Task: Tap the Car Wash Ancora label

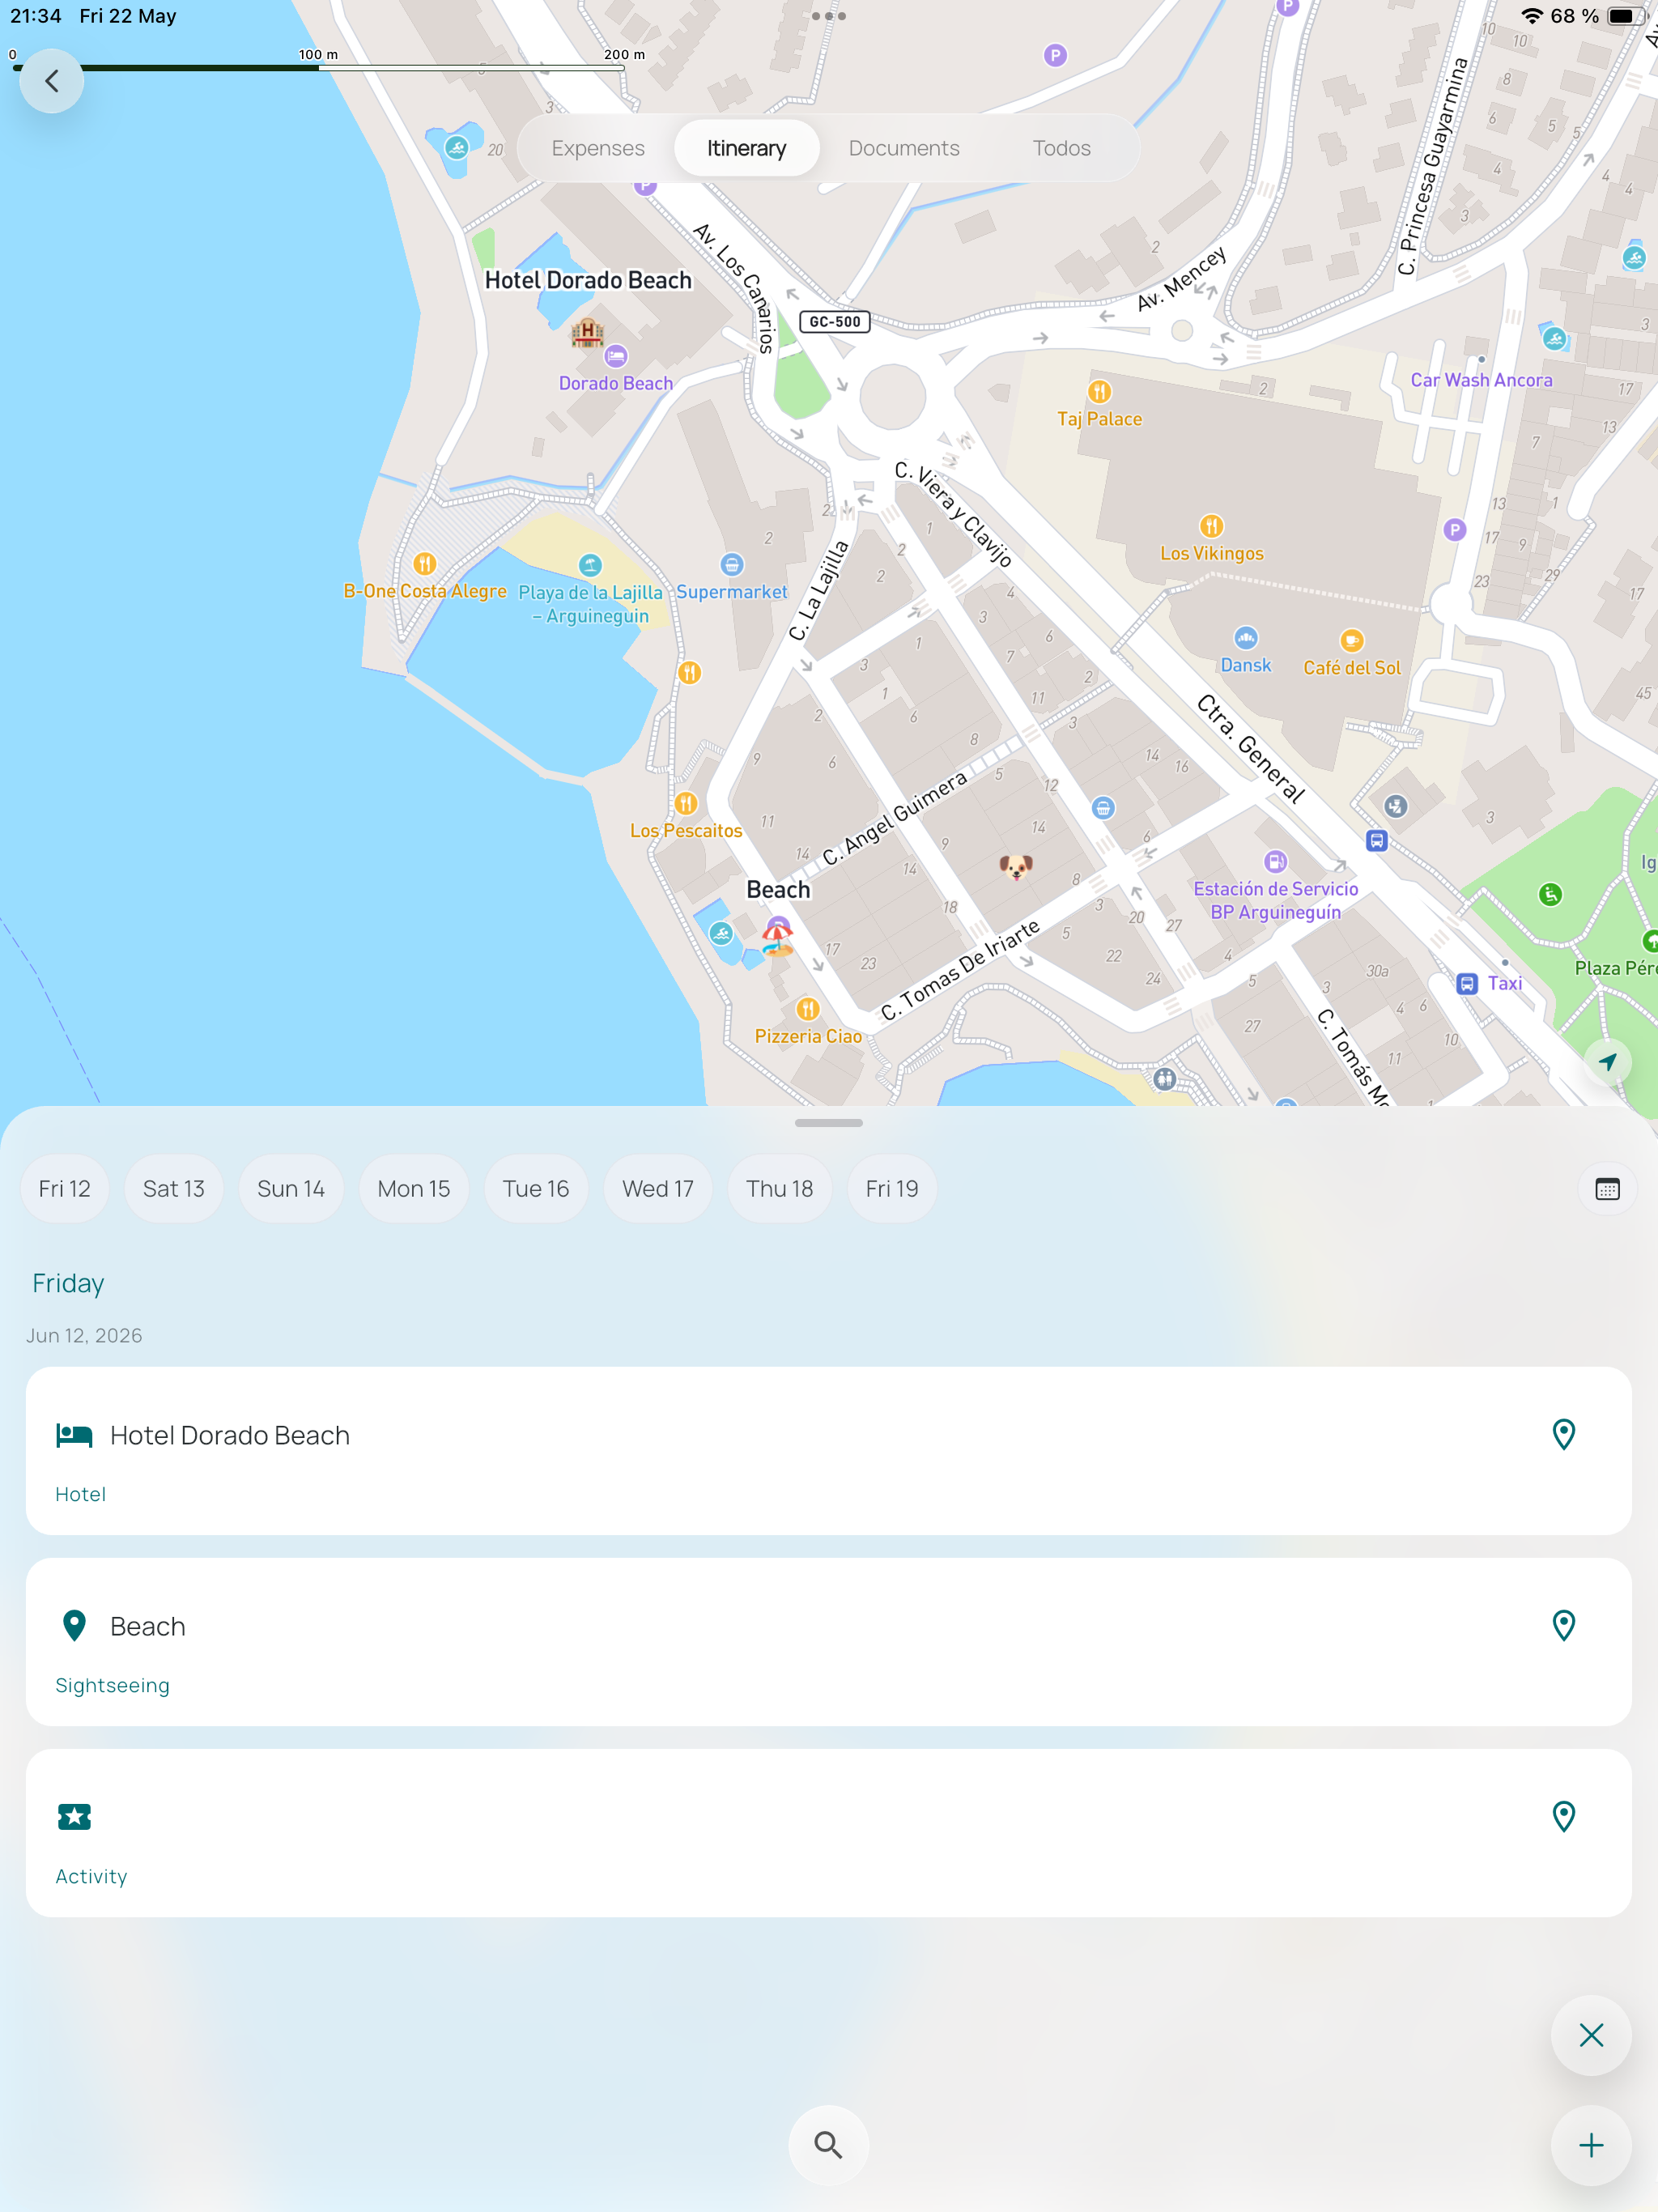Action: tap(1481, 380)
